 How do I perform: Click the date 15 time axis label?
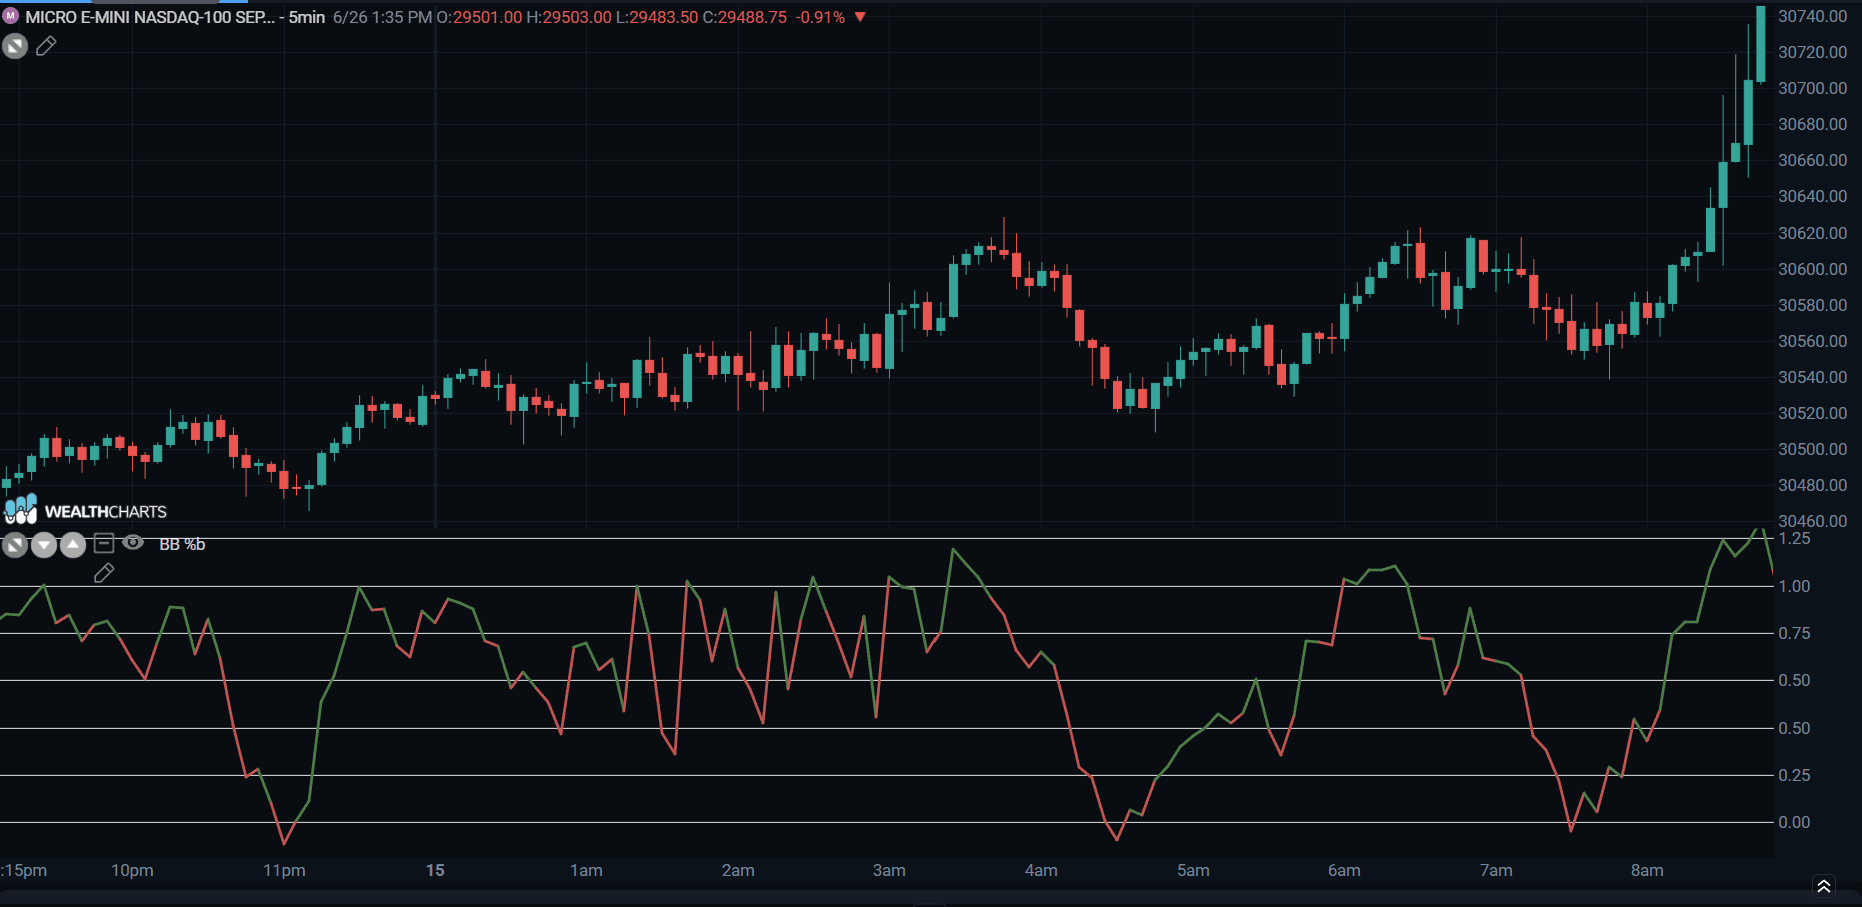tap(435, 870)
